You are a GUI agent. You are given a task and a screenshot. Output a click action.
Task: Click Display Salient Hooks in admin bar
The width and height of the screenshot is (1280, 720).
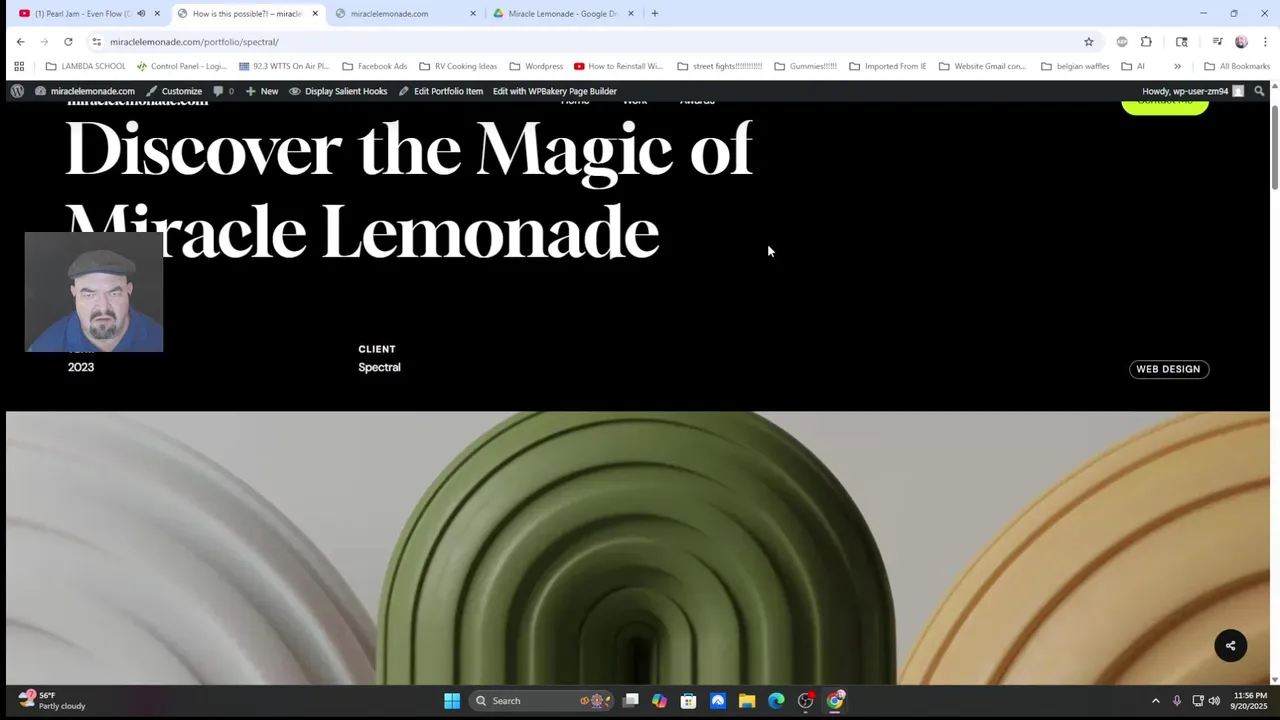point(338,91)
